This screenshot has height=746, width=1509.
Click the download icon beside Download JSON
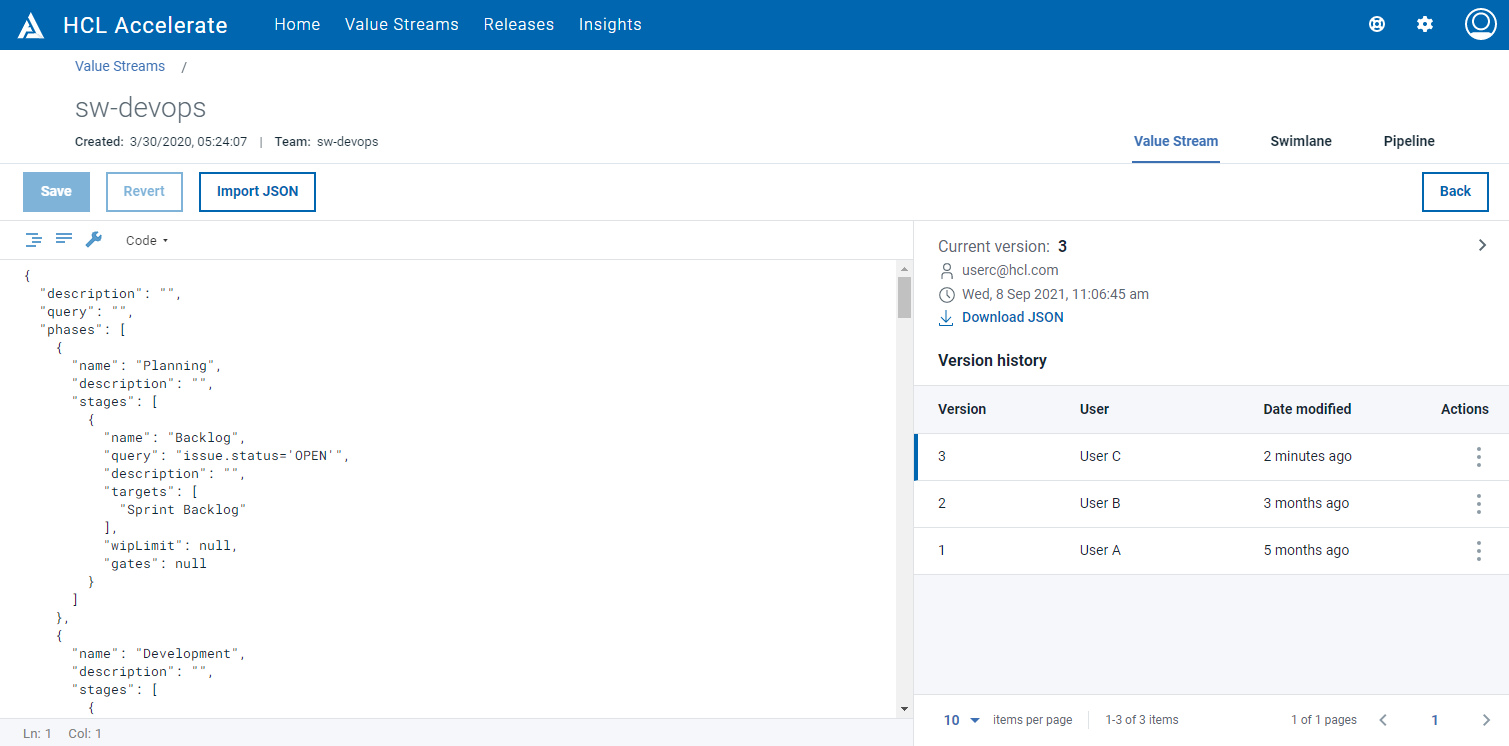946,317
